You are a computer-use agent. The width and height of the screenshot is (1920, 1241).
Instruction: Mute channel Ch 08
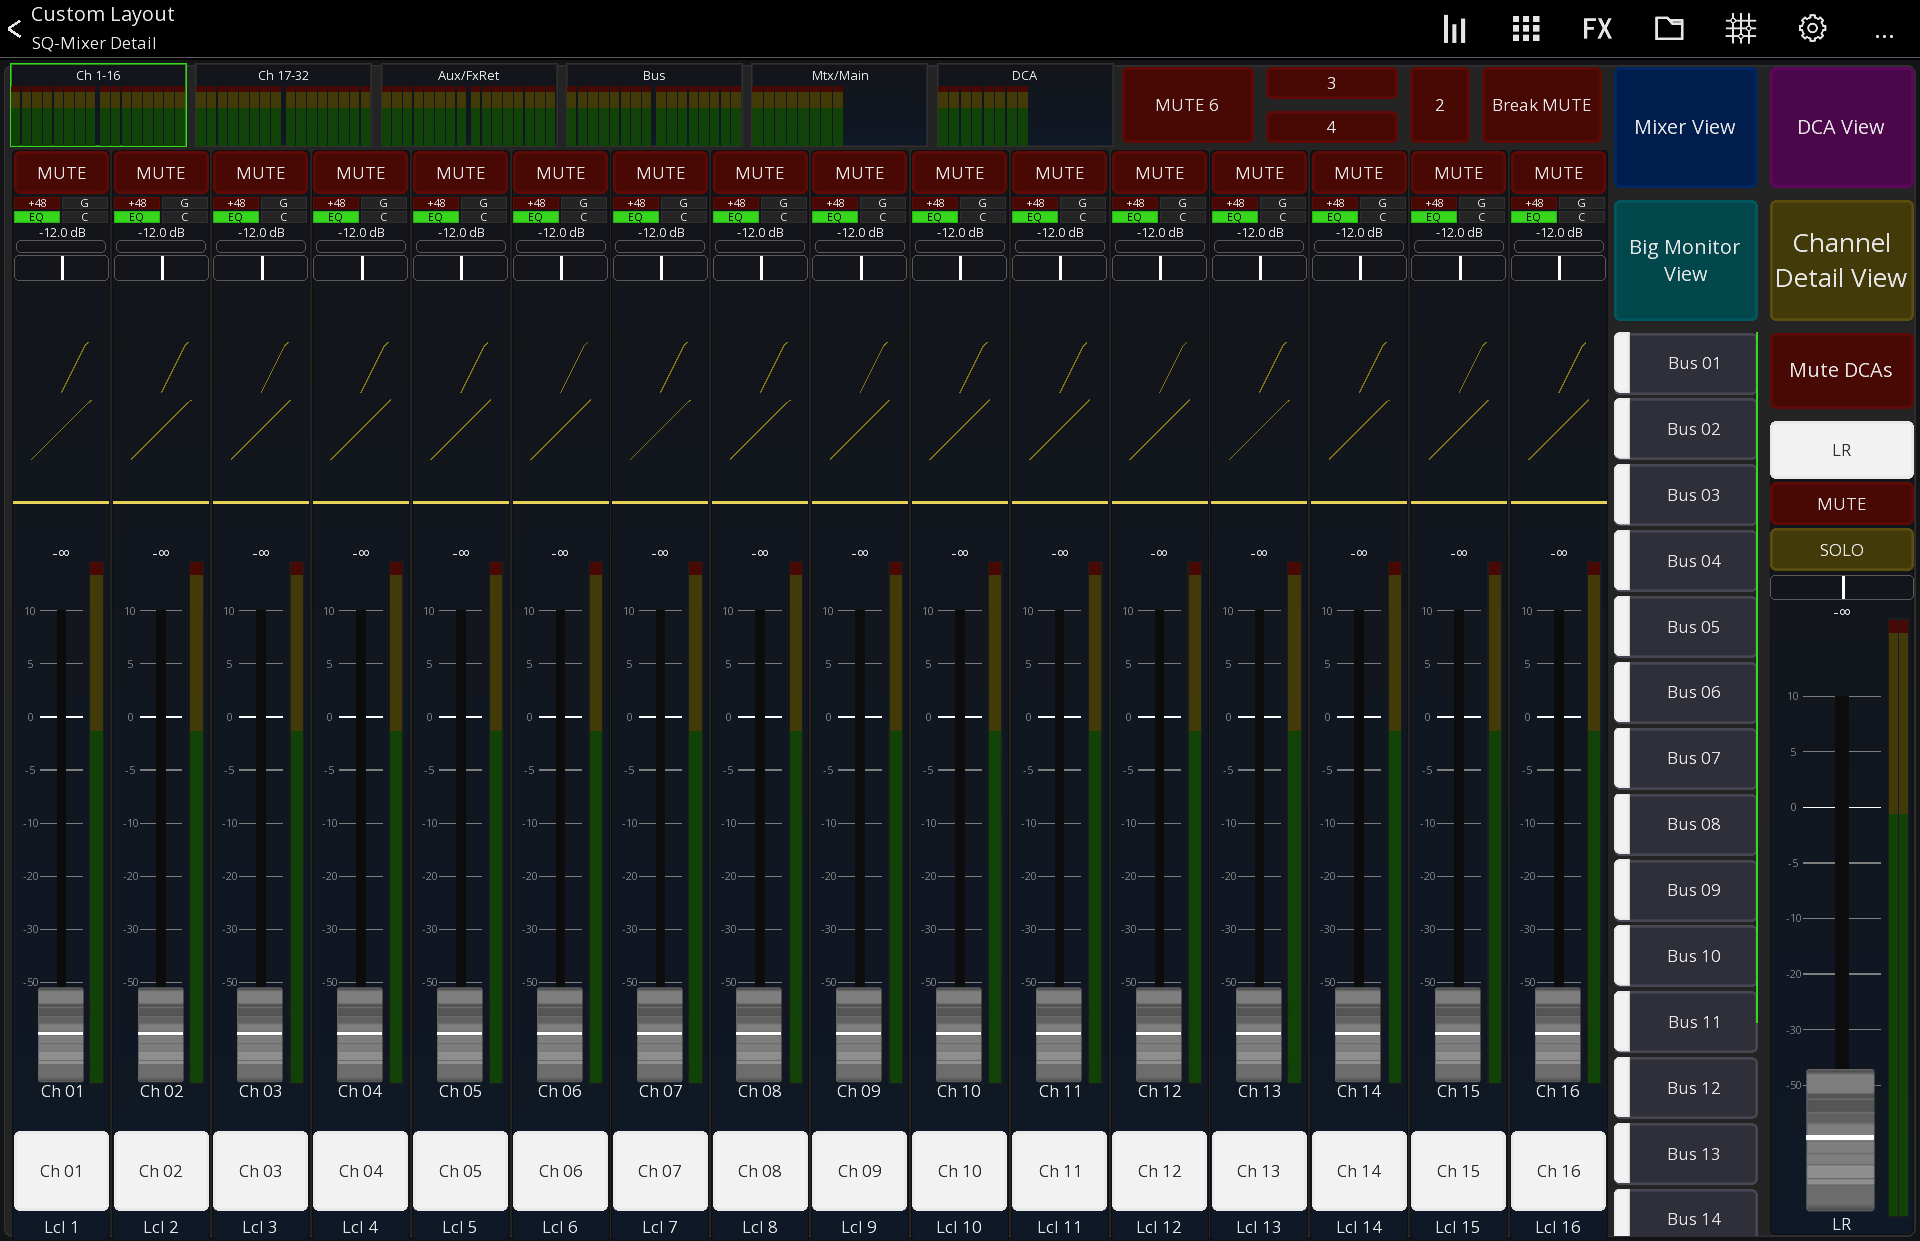(x=760, y=173)
